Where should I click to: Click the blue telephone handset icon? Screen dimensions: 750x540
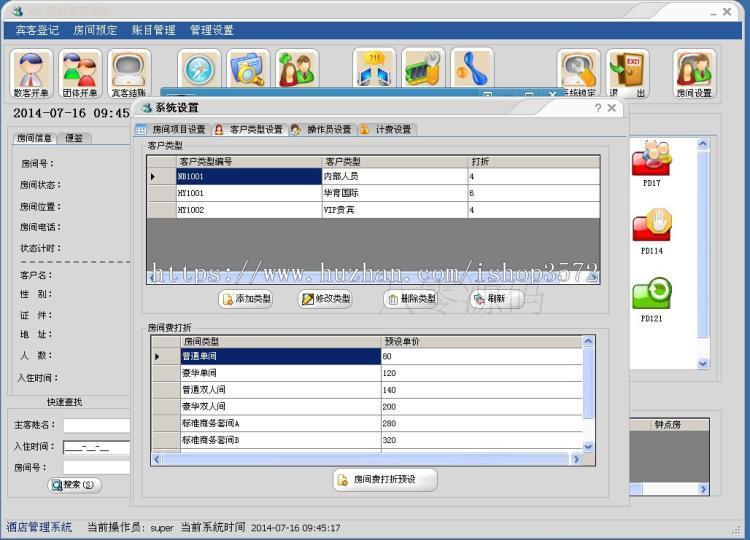click(x=472, y=68)
